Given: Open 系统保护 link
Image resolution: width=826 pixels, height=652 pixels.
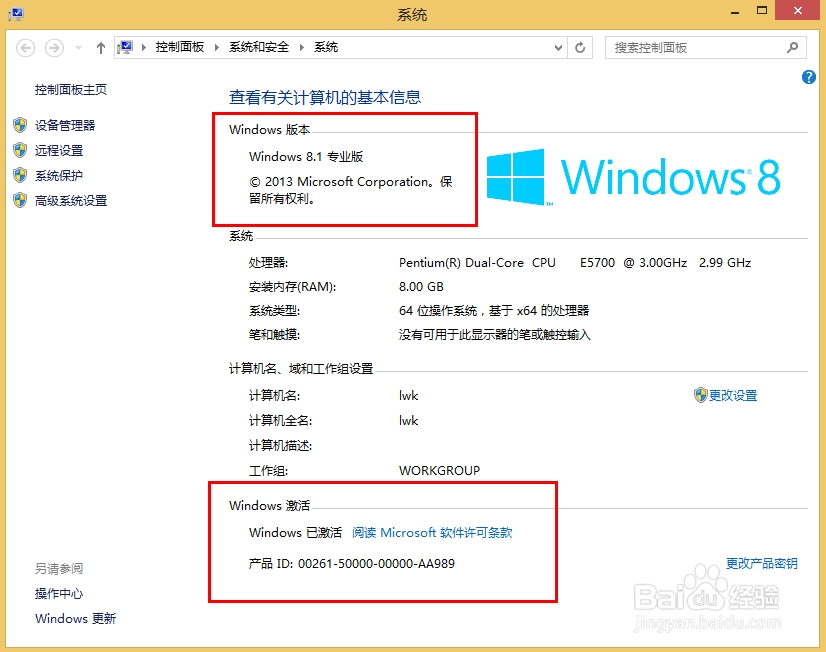Looking at the screenshot, I should 59,175.
